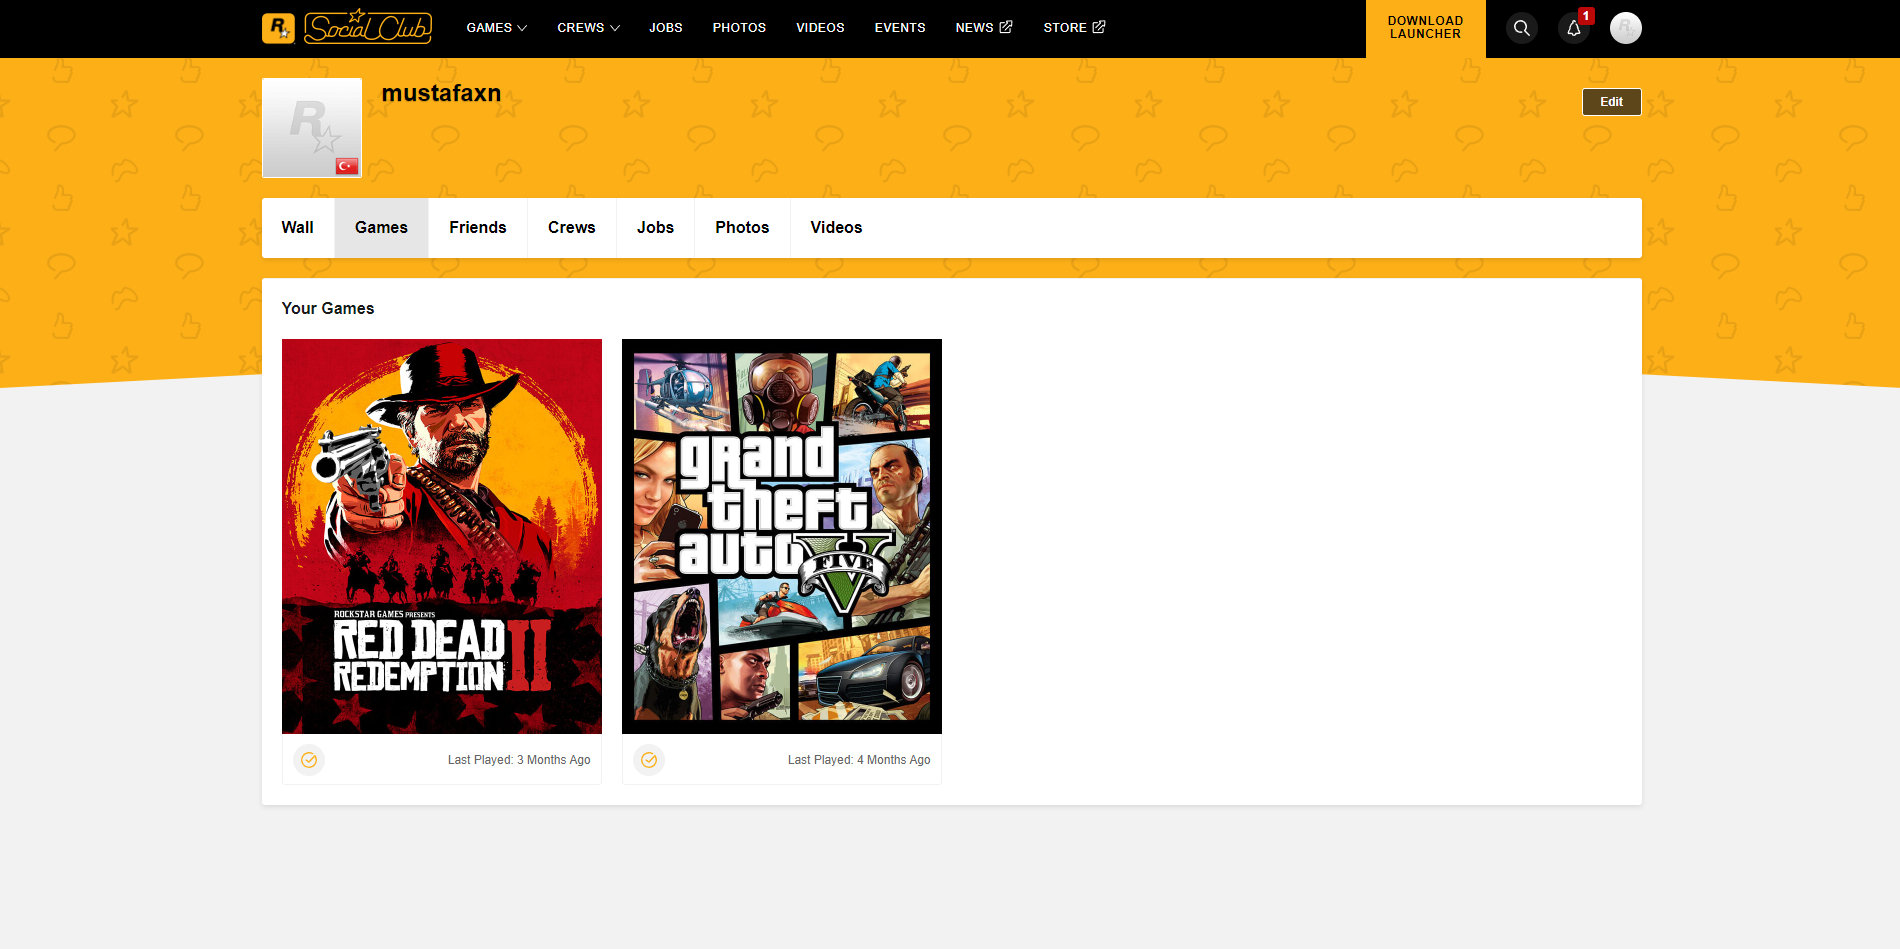Open the Red Dead Redemption II game cover
This screenshot has height=949, width=1900.
tap(442, 536)
